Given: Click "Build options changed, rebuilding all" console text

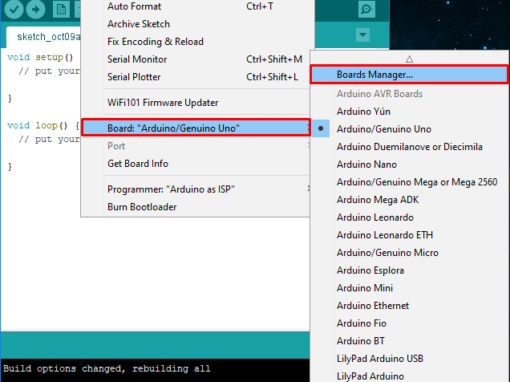Looking at the screenshot, I should click(x=107, y=369).
